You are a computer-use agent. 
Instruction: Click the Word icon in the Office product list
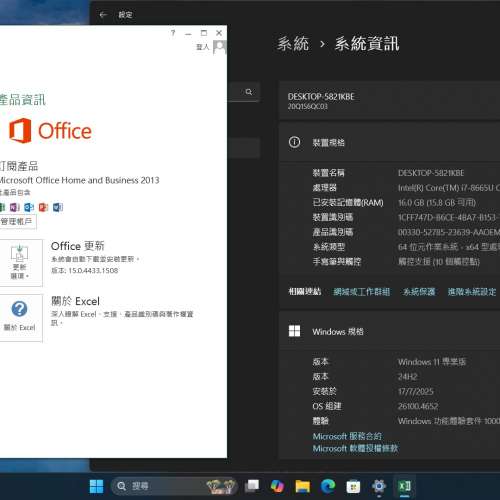pyautogui.click(x=58, y=207)
